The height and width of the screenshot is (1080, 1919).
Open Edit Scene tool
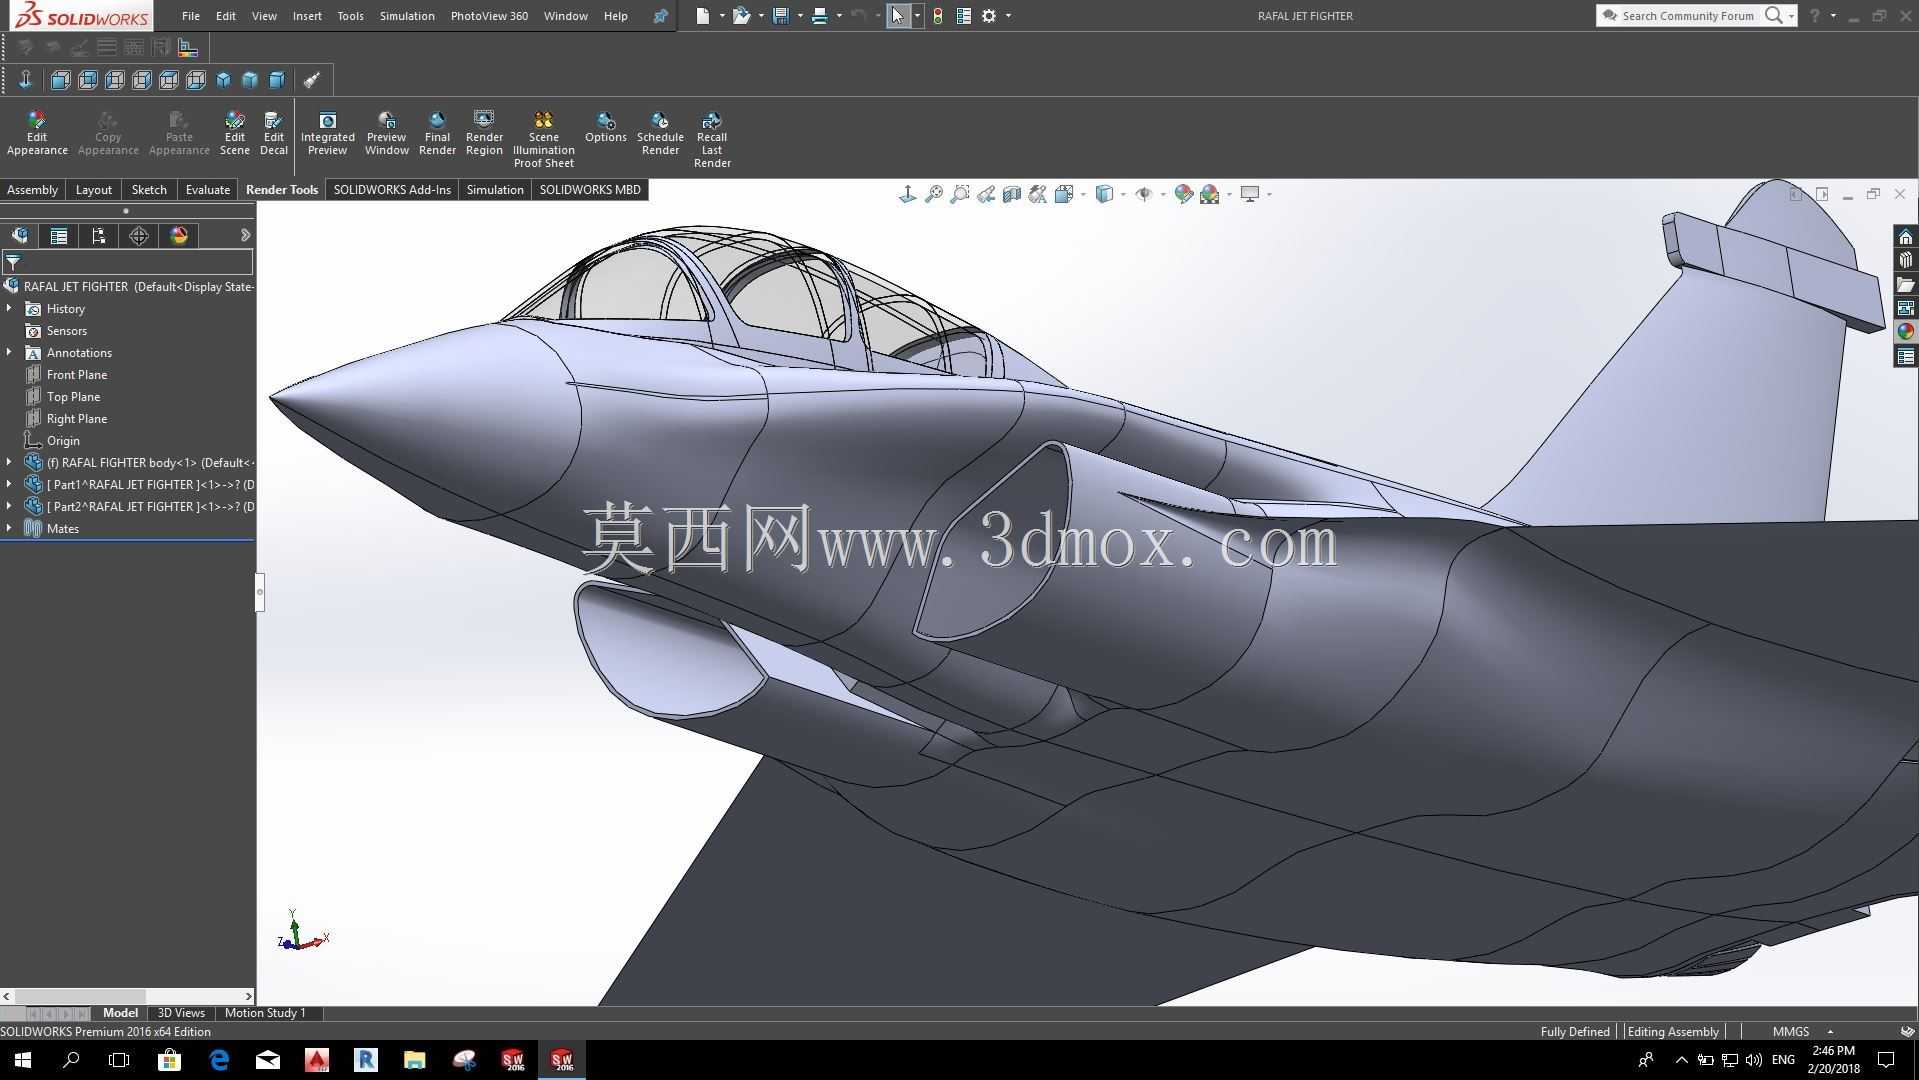(234, 134)
